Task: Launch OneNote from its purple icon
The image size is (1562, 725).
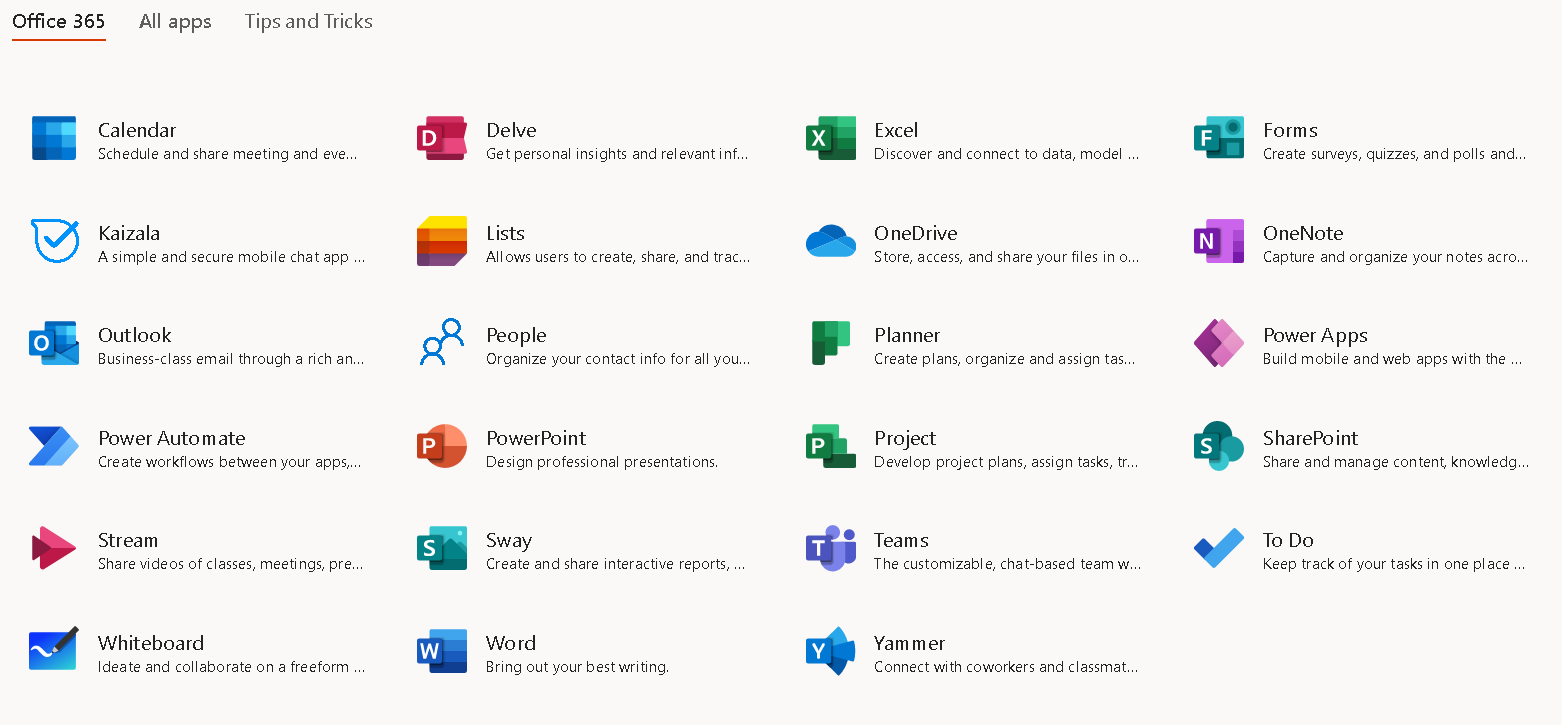Action: pyautogui.click(x=1218, y=241)
